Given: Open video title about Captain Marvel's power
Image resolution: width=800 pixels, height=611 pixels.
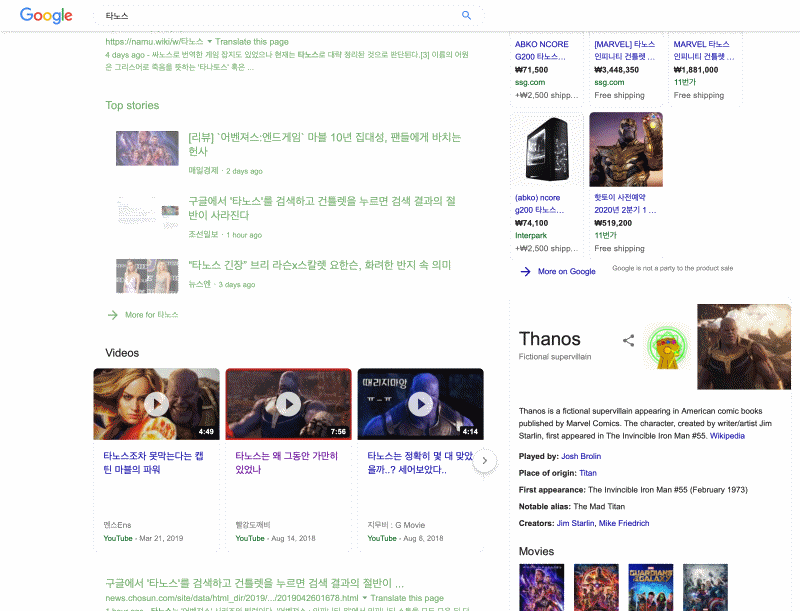Looking at the screenshot, I should tap(154, 463).
